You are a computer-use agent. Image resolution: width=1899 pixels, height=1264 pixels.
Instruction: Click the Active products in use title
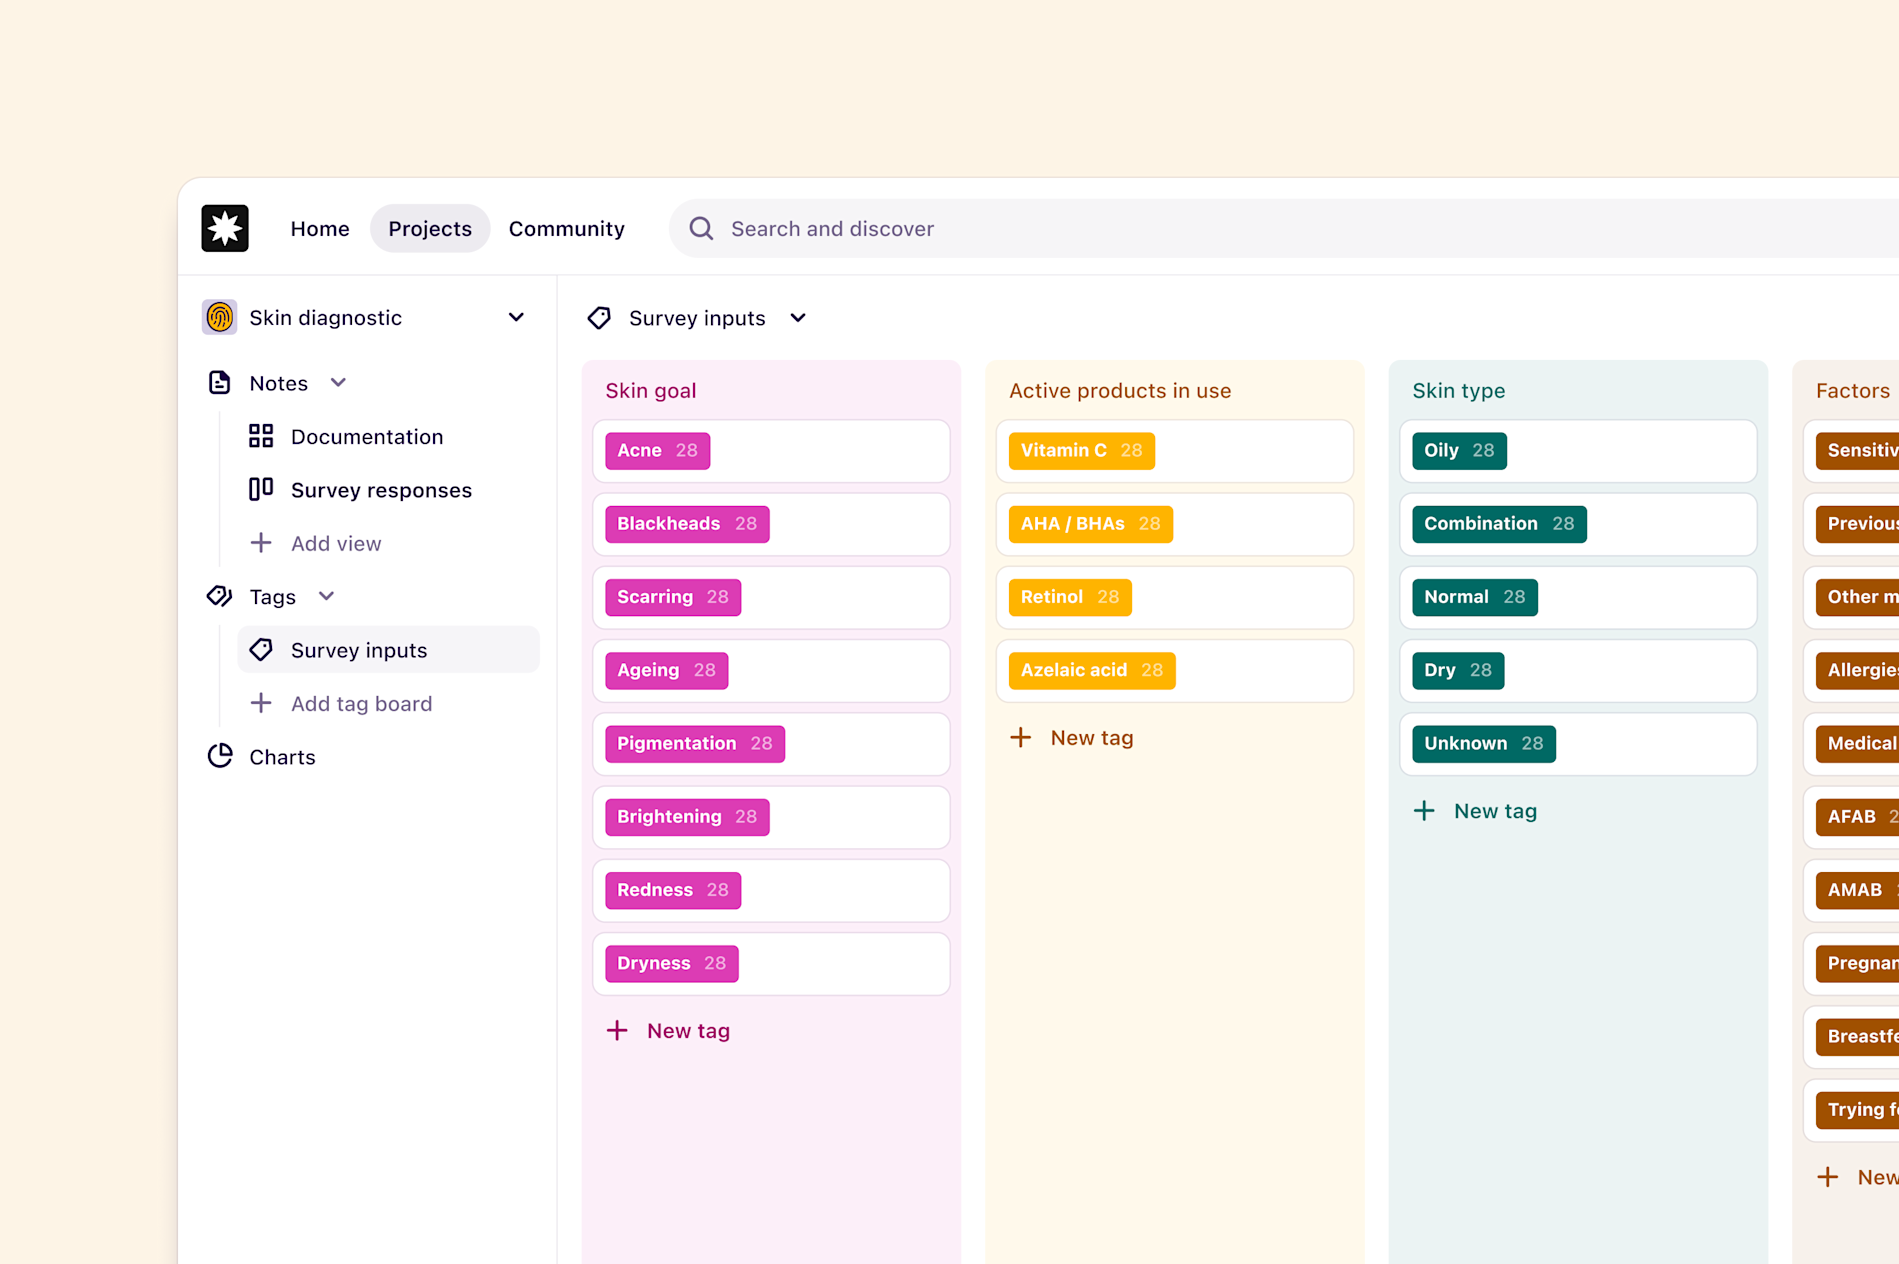pyautogui.click(x=1120, y=391)
